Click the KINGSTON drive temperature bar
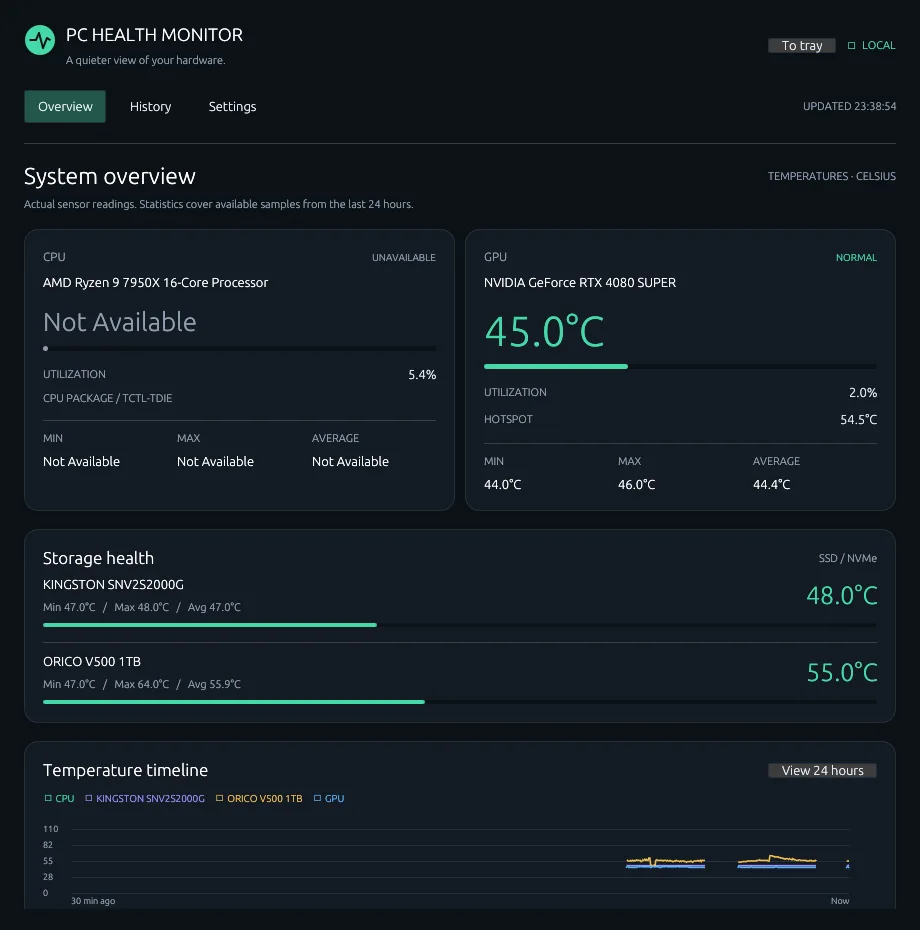 tap(460, 625)
